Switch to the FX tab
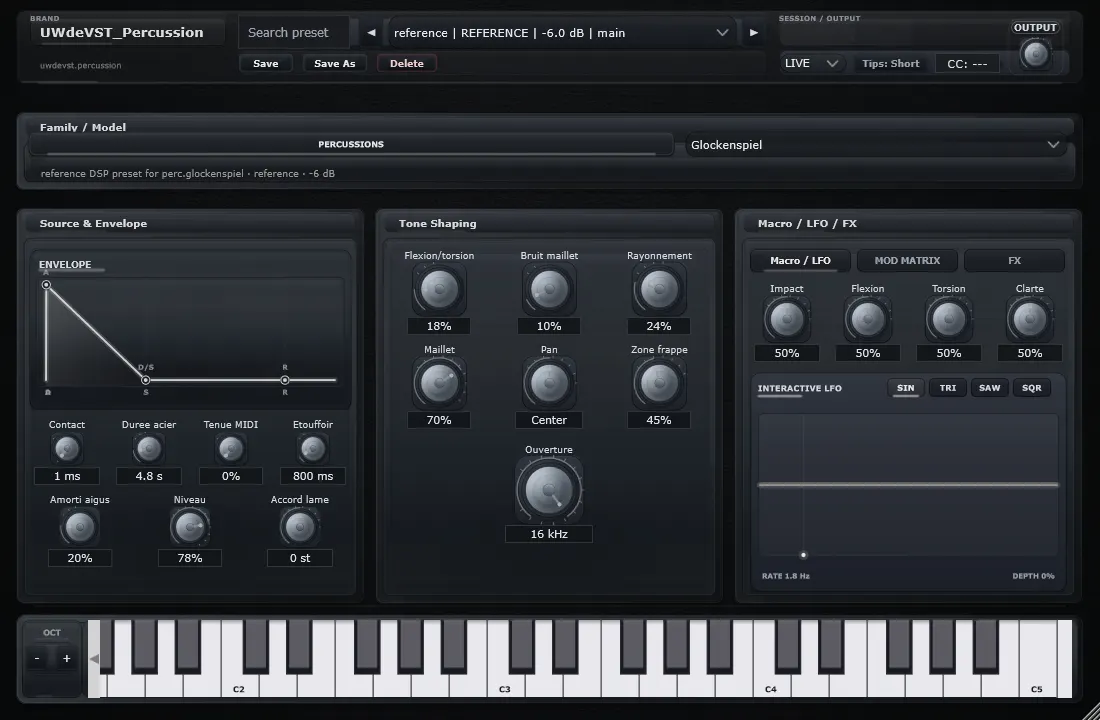This screenshot has height=720, width=1100. (x=1014, y=260)
